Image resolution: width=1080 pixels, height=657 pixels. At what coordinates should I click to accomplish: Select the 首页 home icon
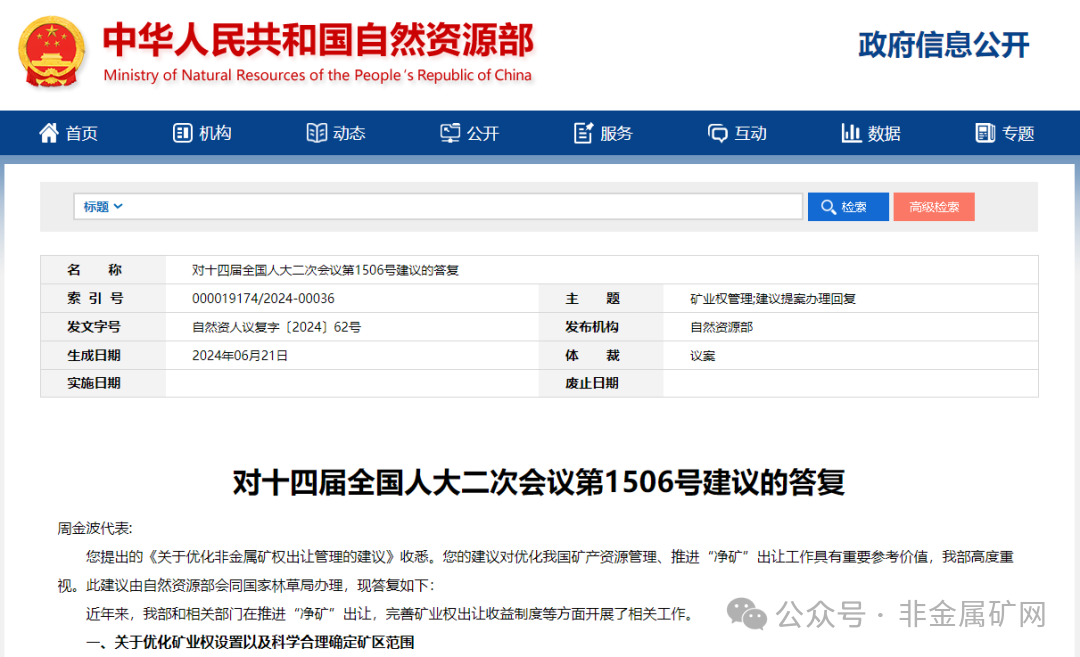[48, 132]
